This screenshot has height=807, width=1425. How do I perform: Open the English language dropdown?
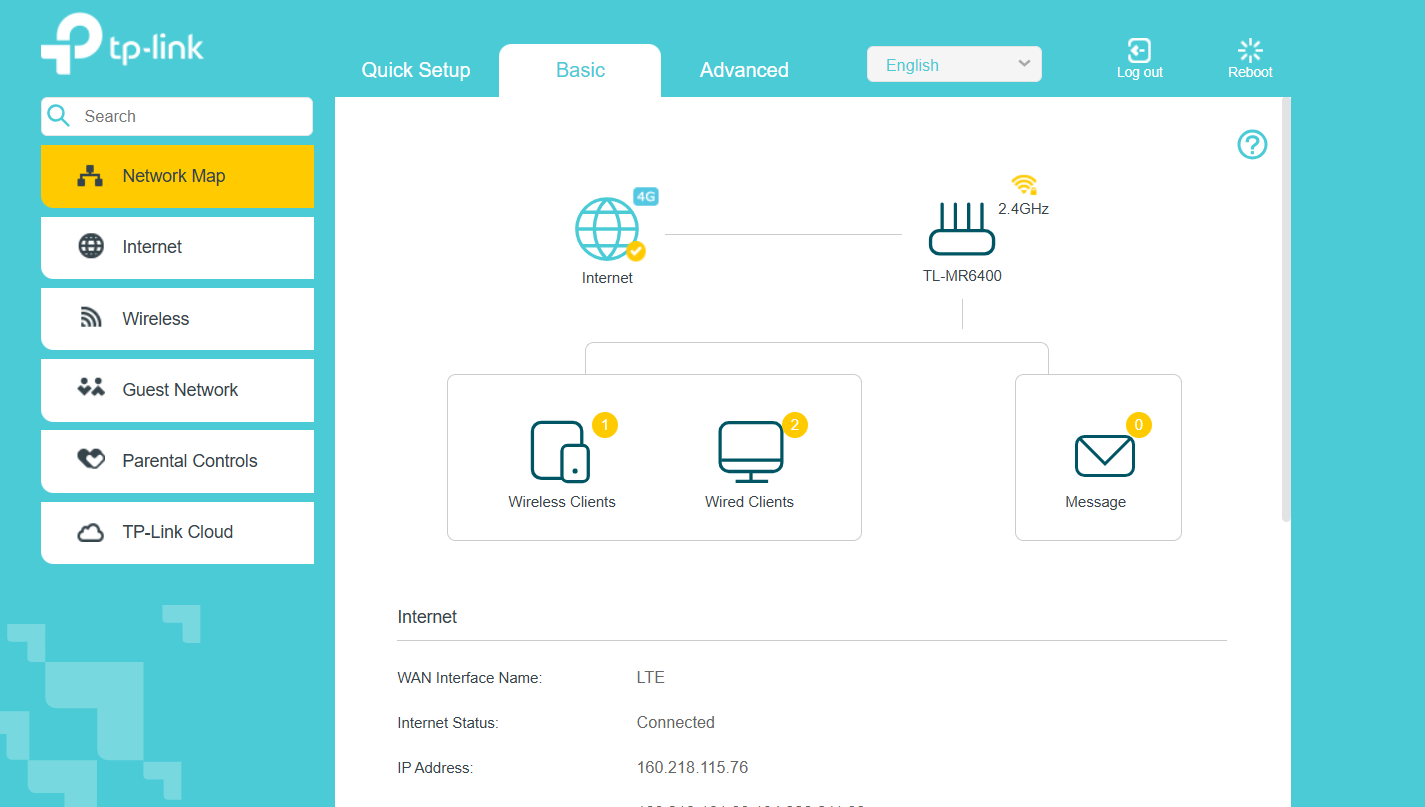tap(954, 65)
